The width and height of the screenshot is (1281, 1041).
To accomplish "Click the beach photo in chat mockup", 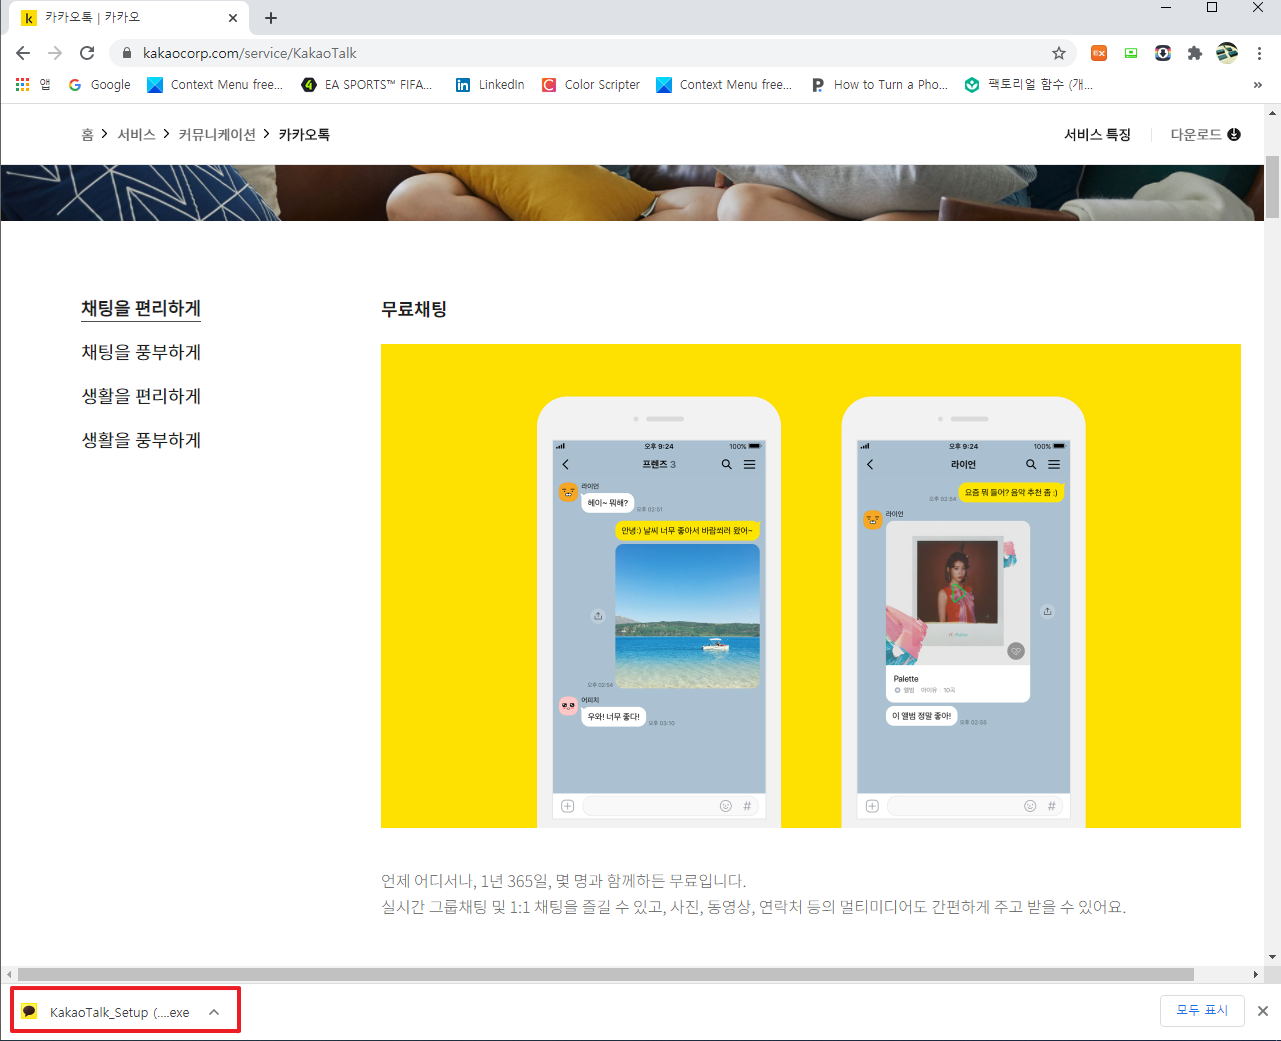I will pos(687,616).
